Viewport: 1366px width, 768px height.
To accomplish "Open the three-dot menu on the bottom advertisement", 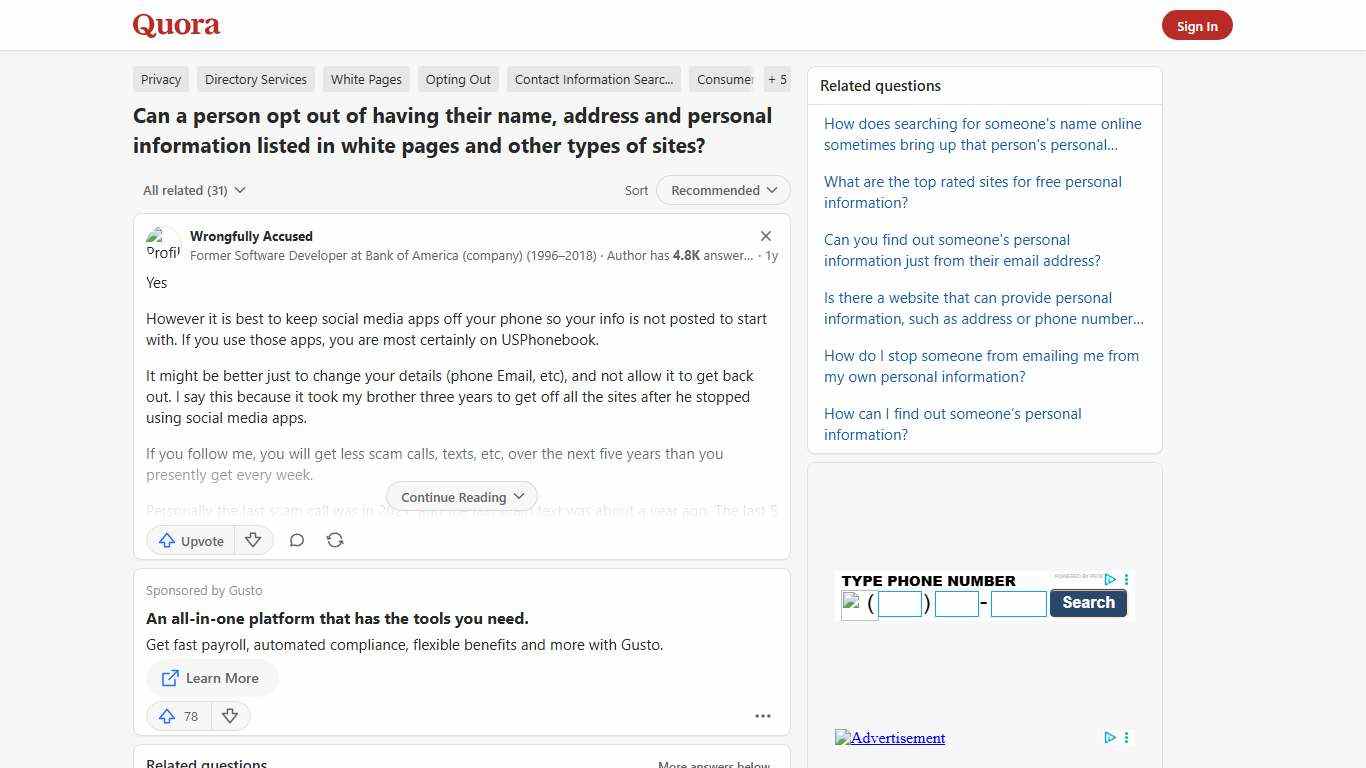I will pyautogui.click(x=1126, y=738).
